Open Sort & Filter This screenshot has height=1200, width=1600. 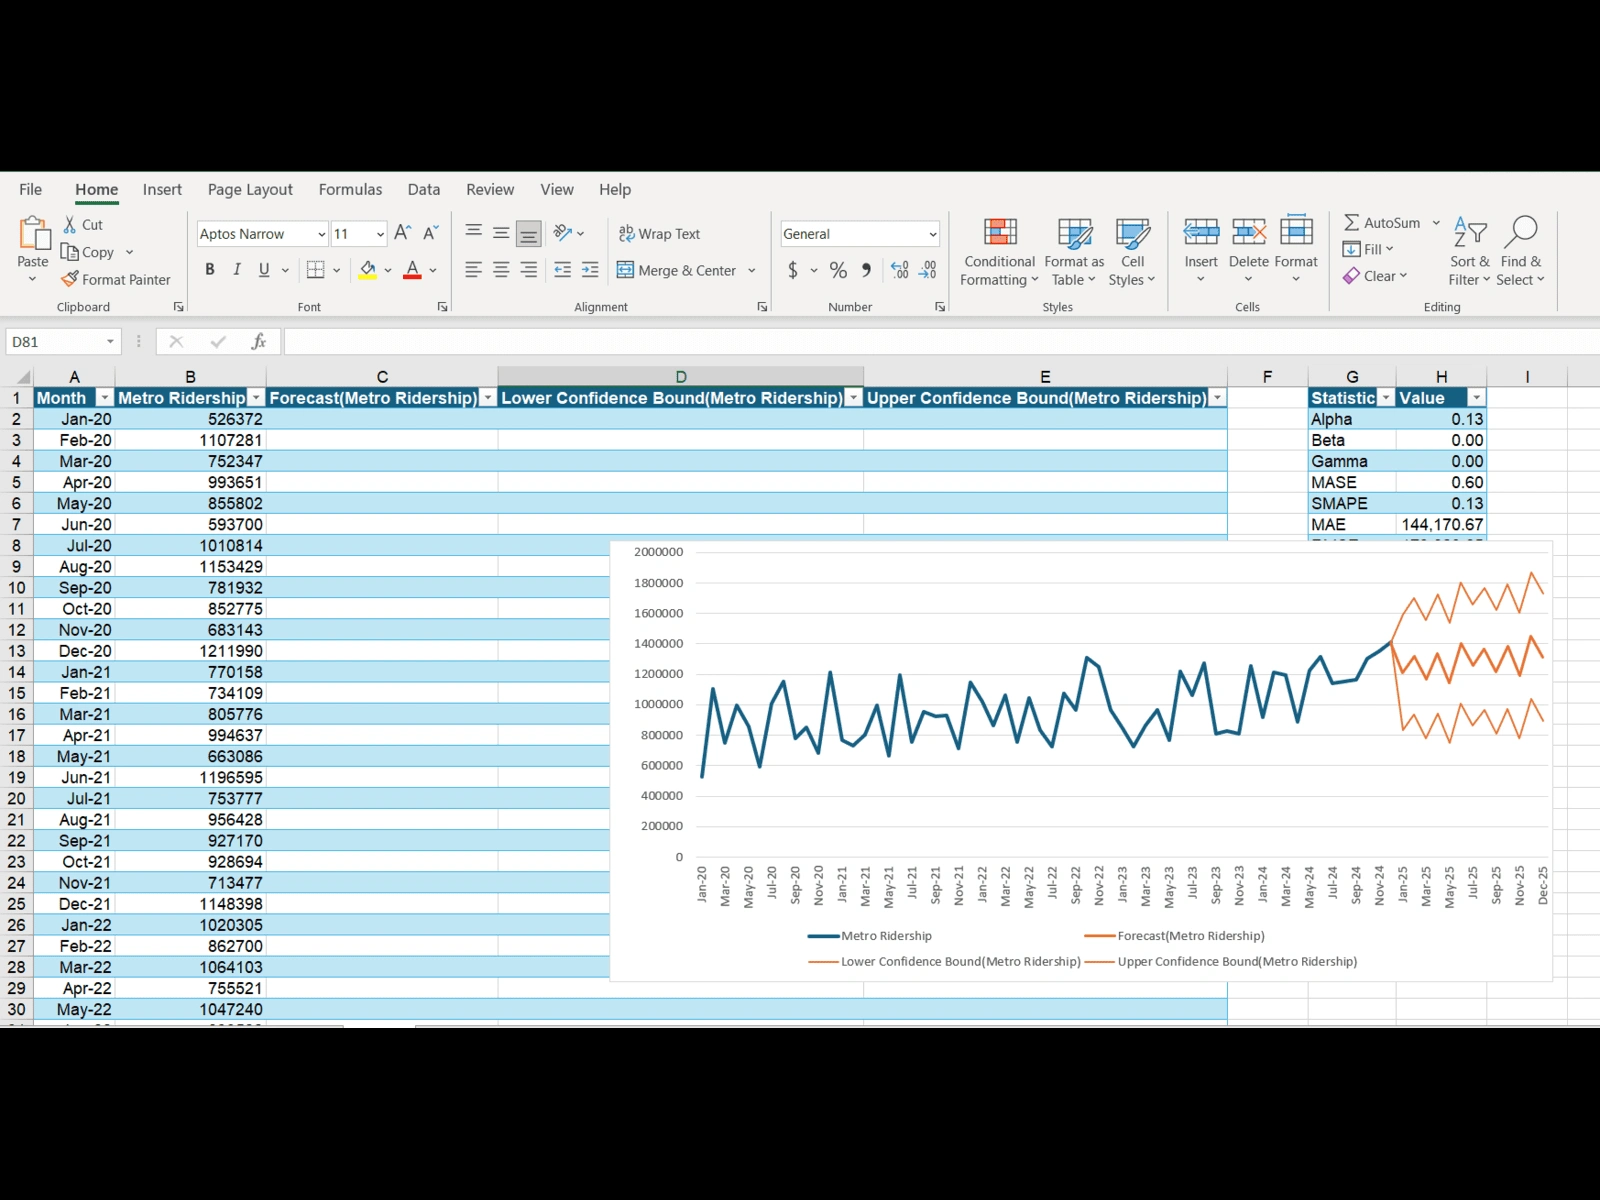(x=1469, y=250)
